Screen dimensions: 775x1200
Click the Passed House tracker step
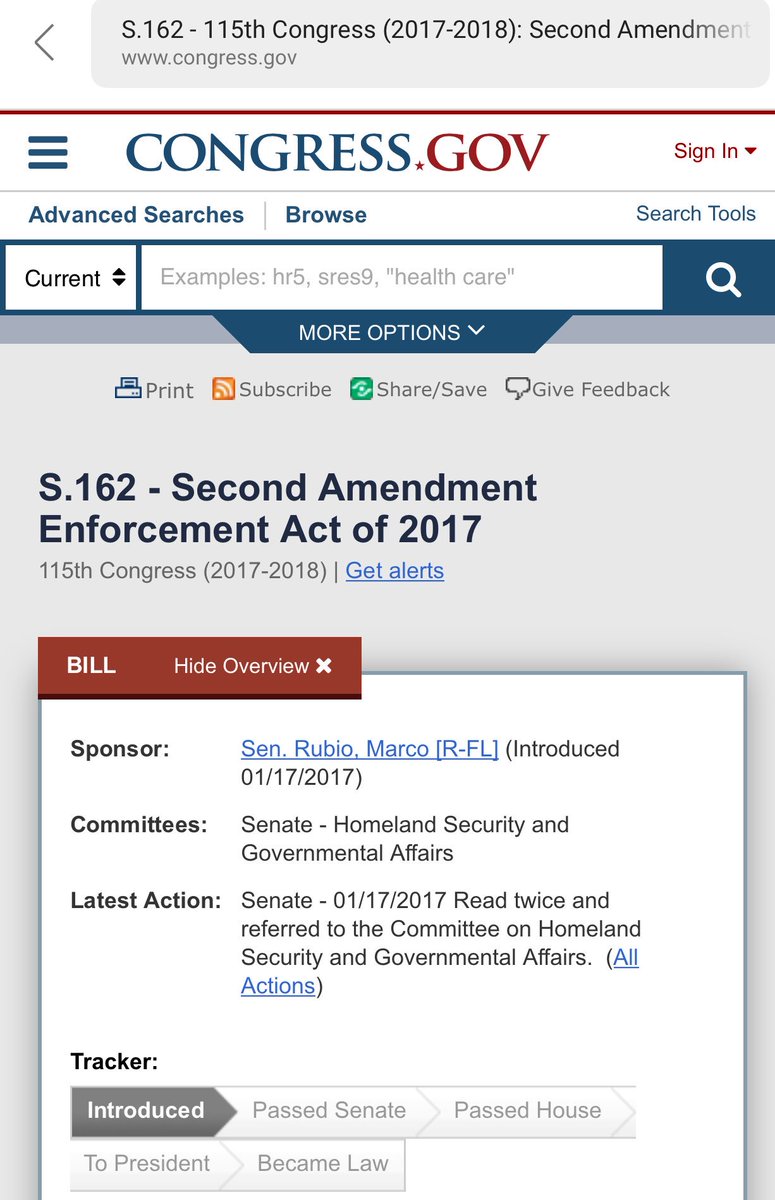pyautogui.click(x=528, y=1110)
